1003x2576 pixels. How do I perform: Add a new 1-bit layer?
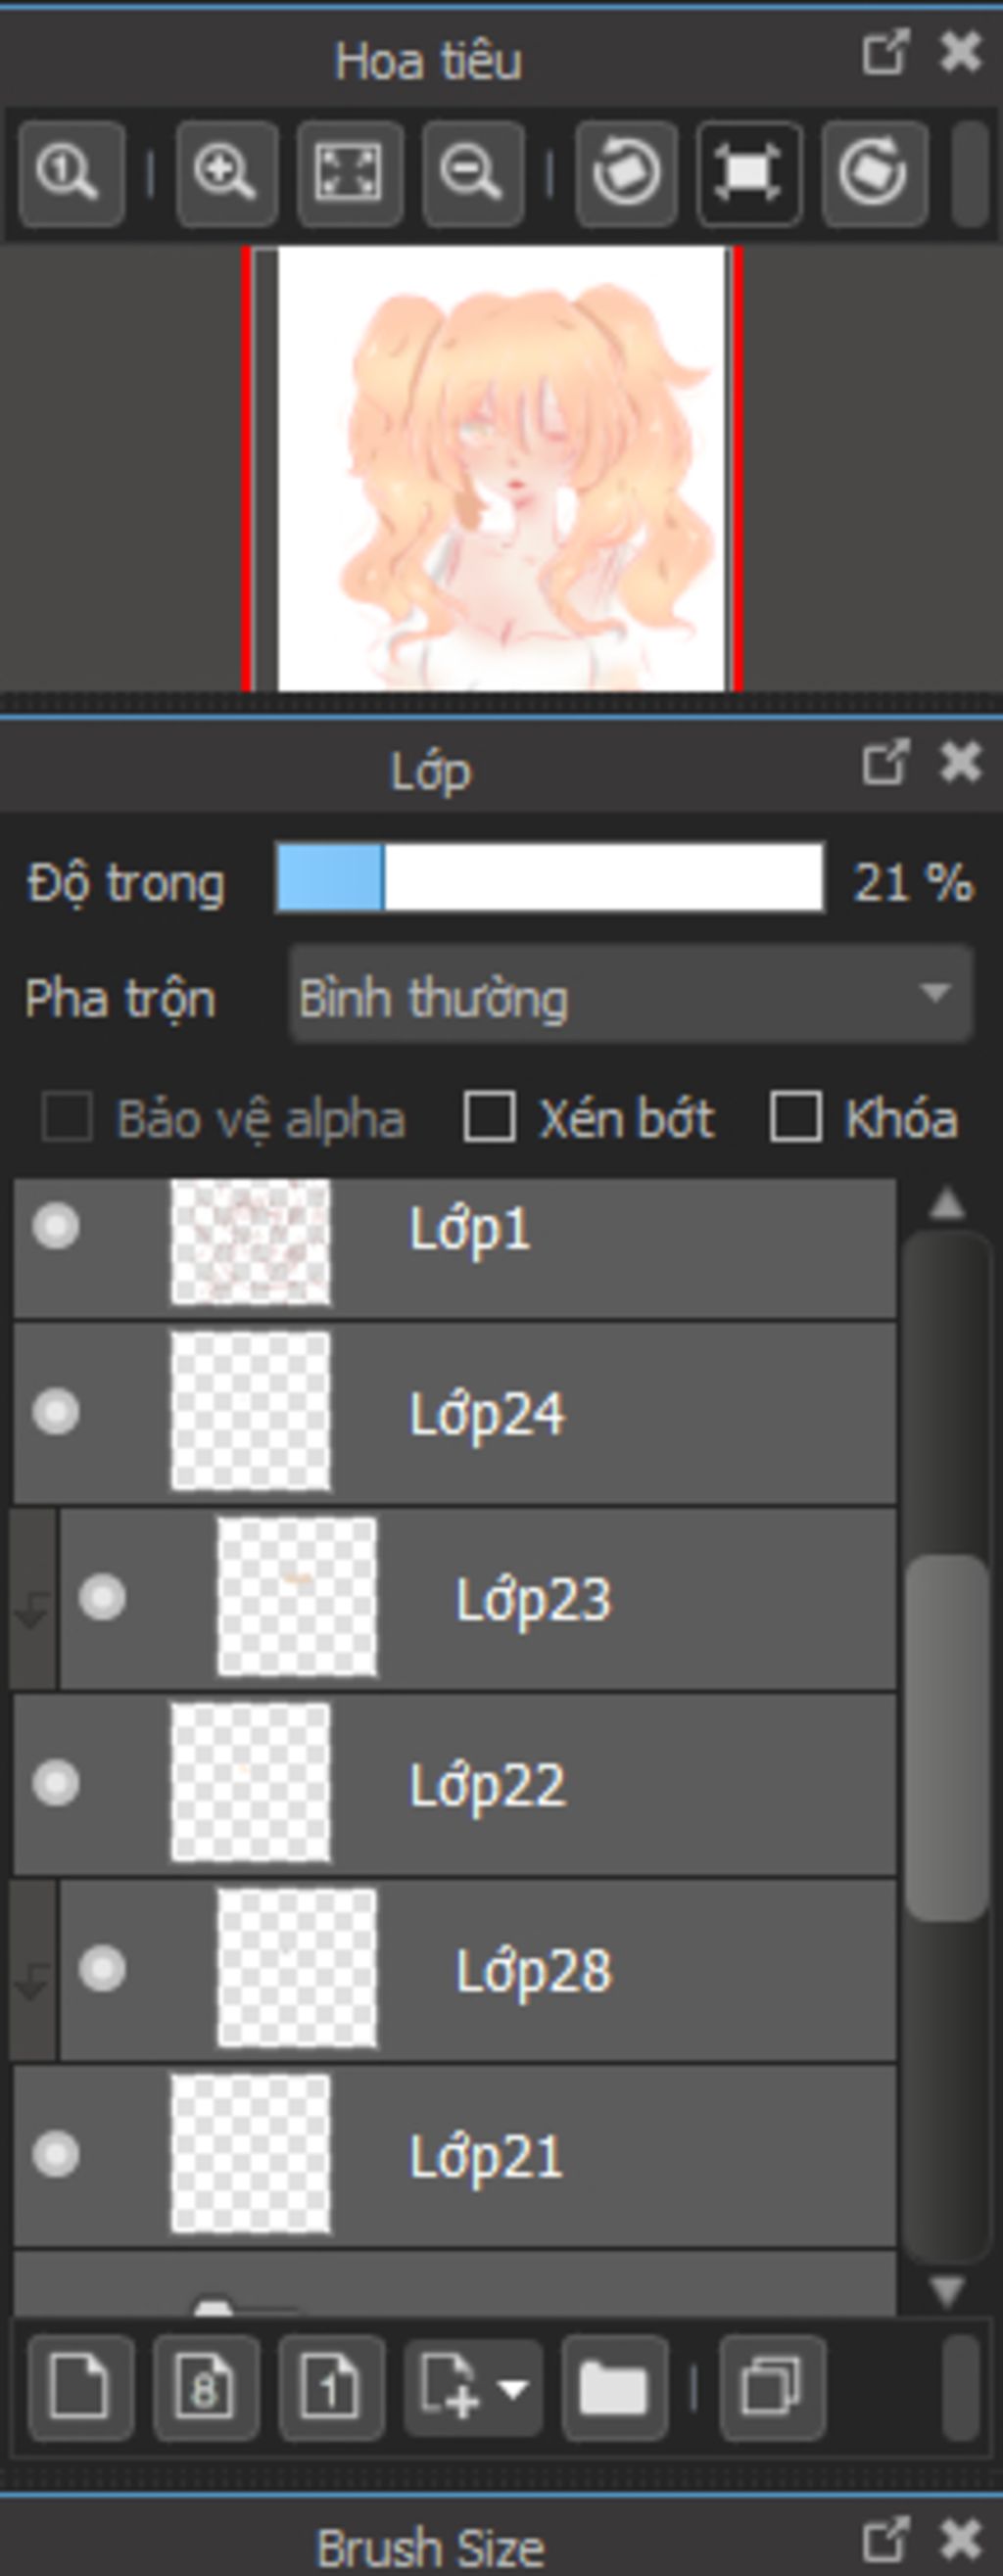331,2389
